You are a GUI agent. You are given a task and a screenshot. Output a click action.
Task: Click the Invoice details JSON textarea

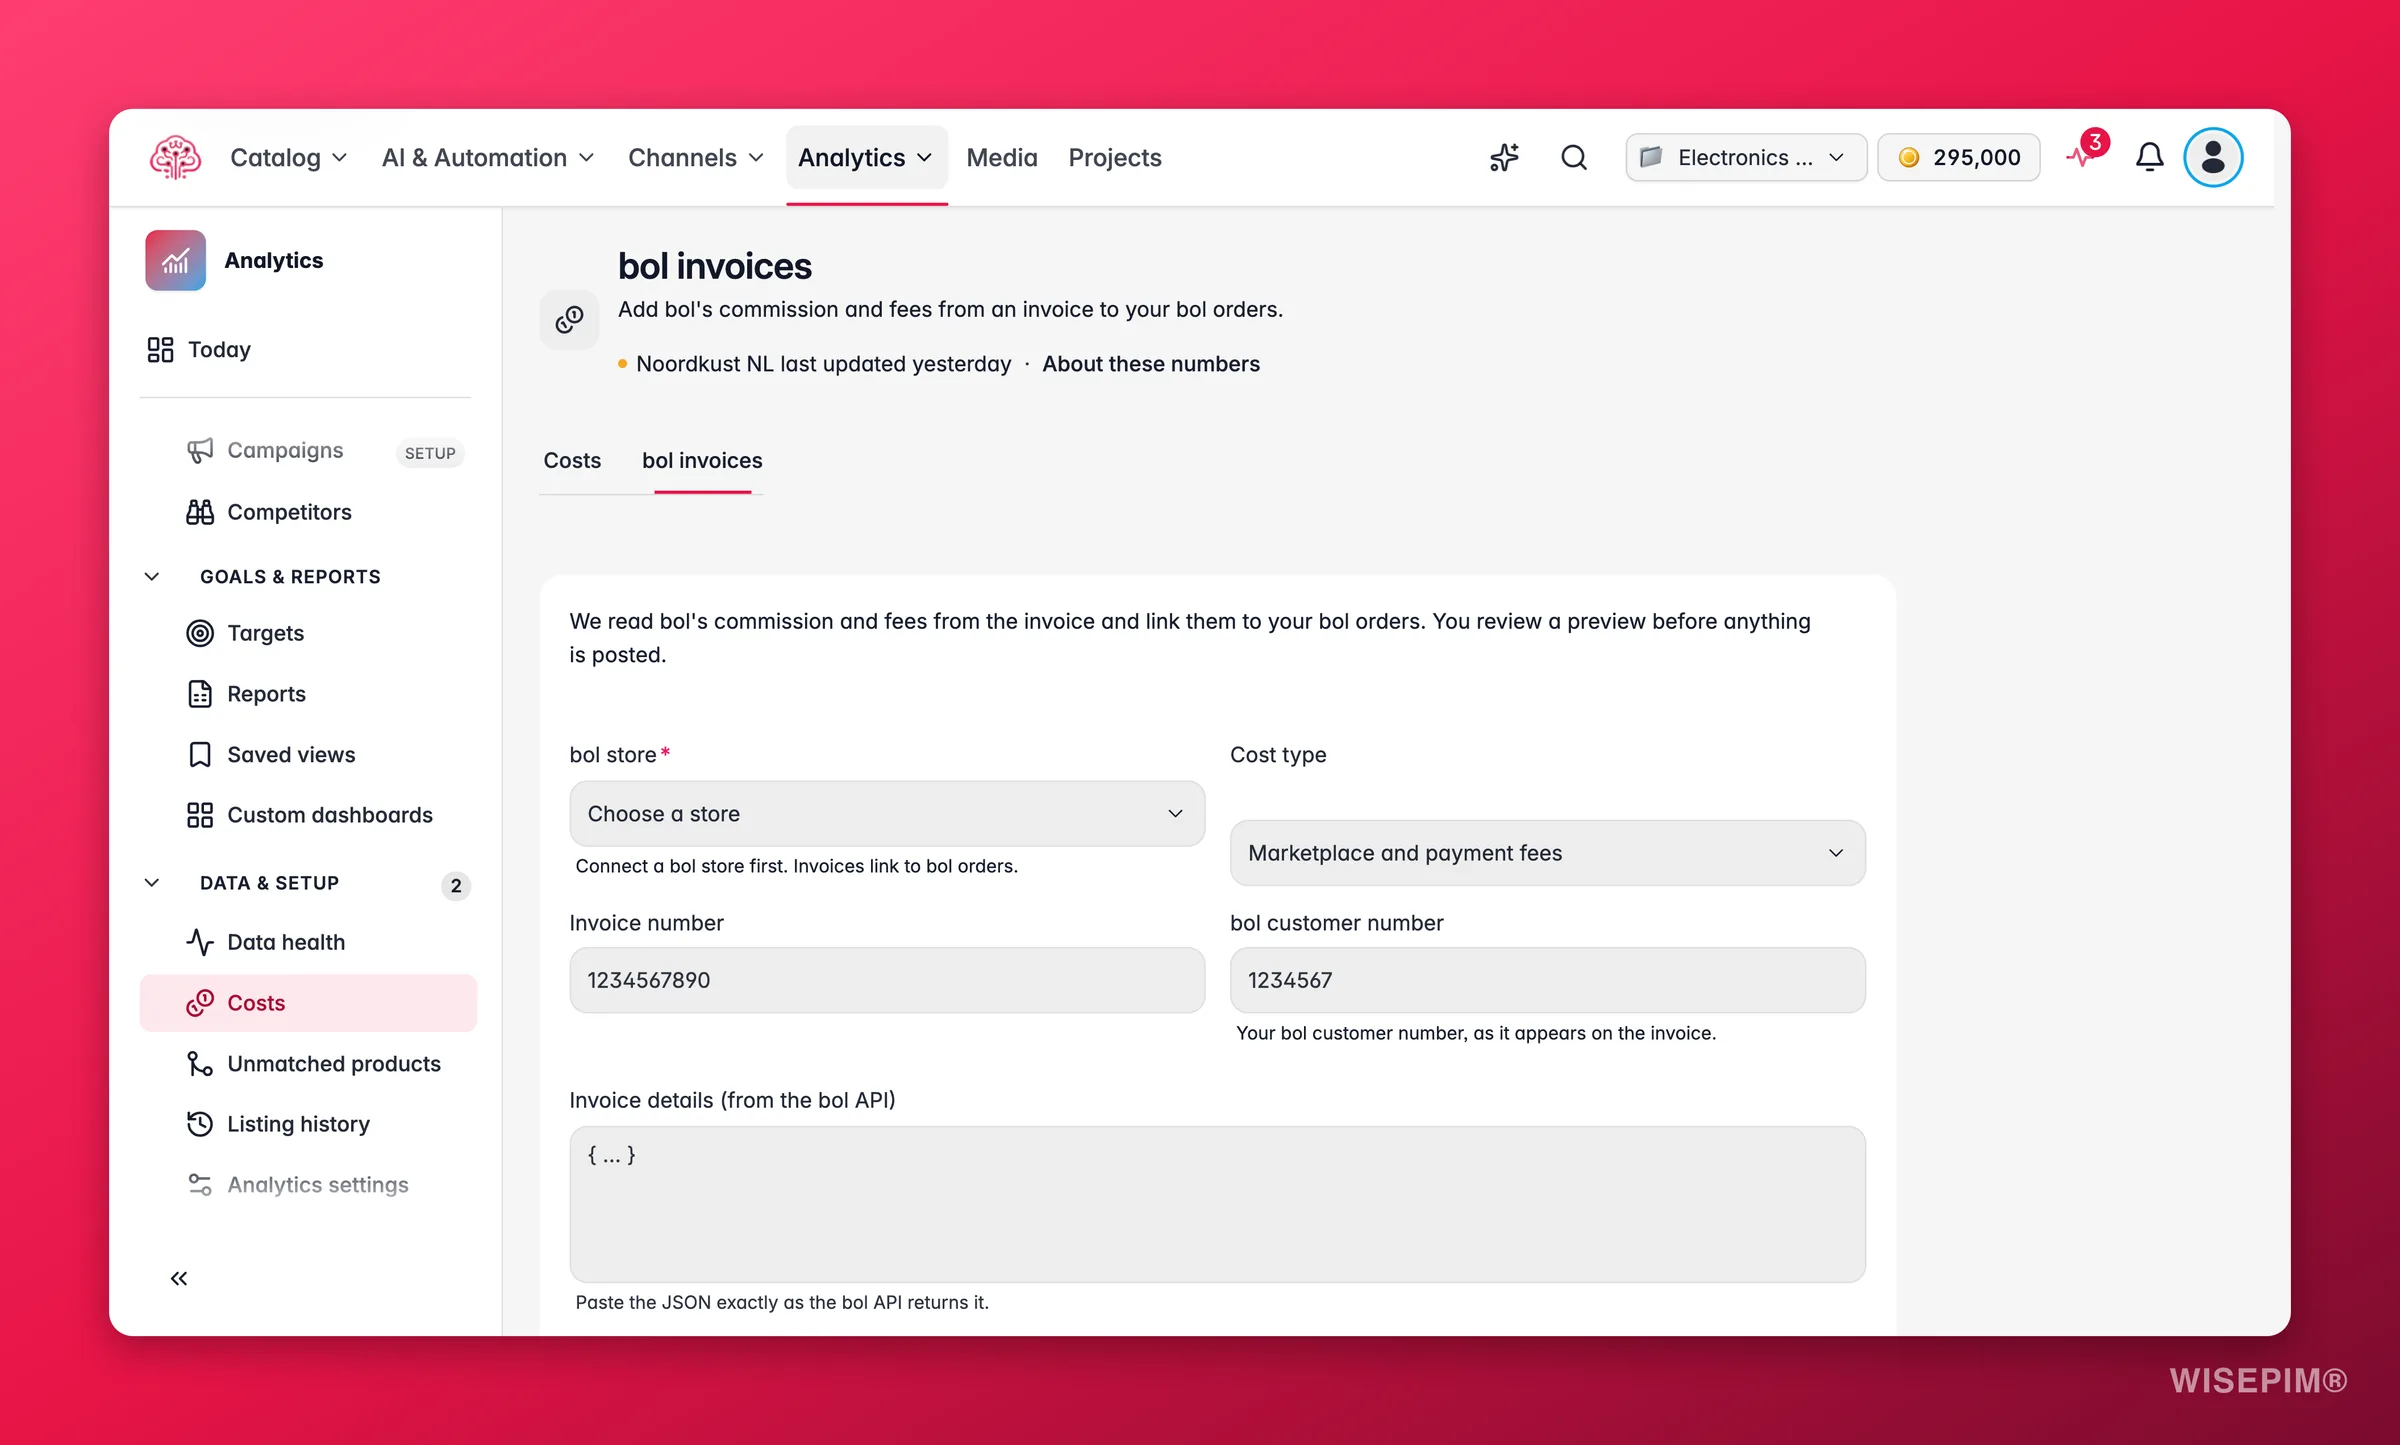tap(1217, 1204)
